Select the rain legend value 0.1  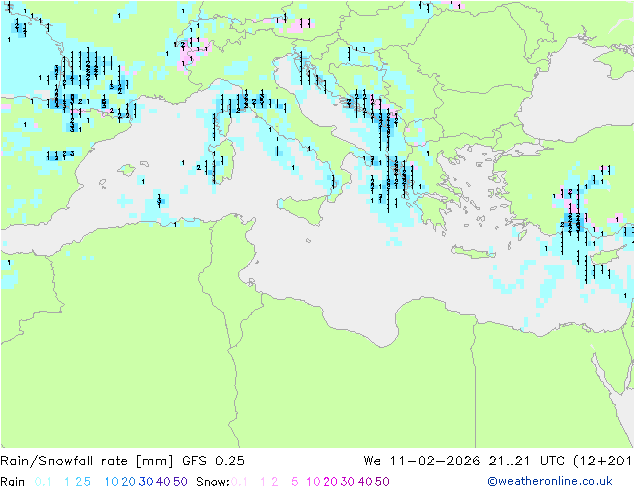(43, 482)
